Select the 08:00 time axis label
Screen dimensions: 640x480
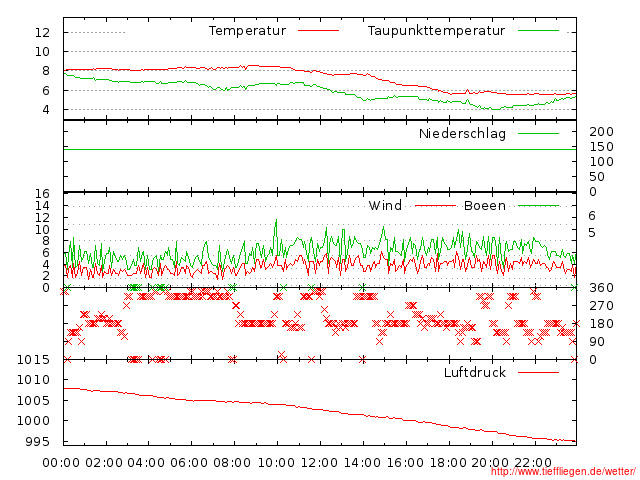click(x=233, y=463)
